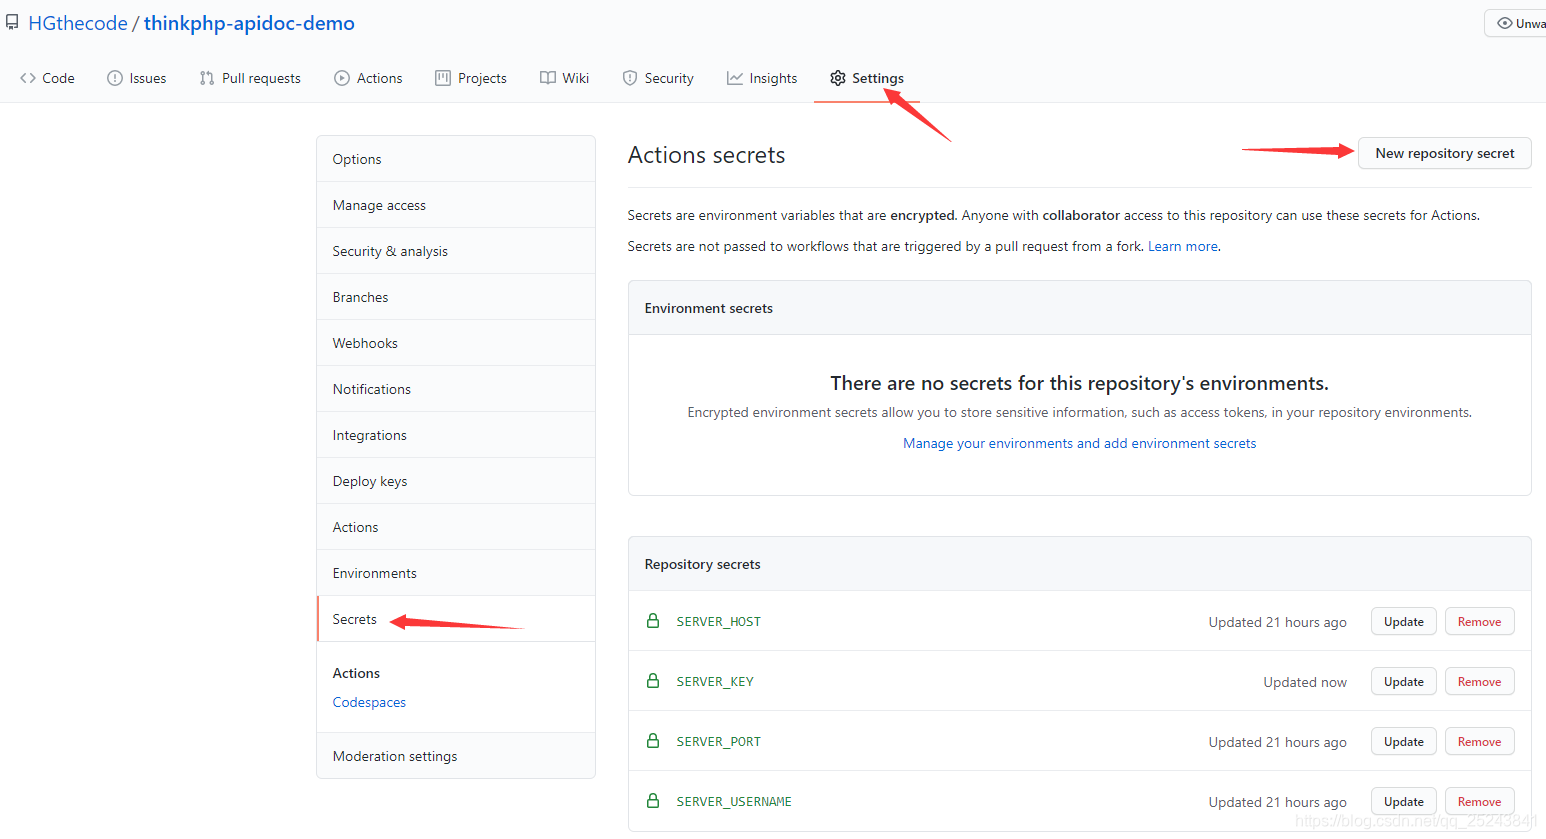Screen dimensions: 1546x839
Task: Open the Code tab
Action: (47, 78)
